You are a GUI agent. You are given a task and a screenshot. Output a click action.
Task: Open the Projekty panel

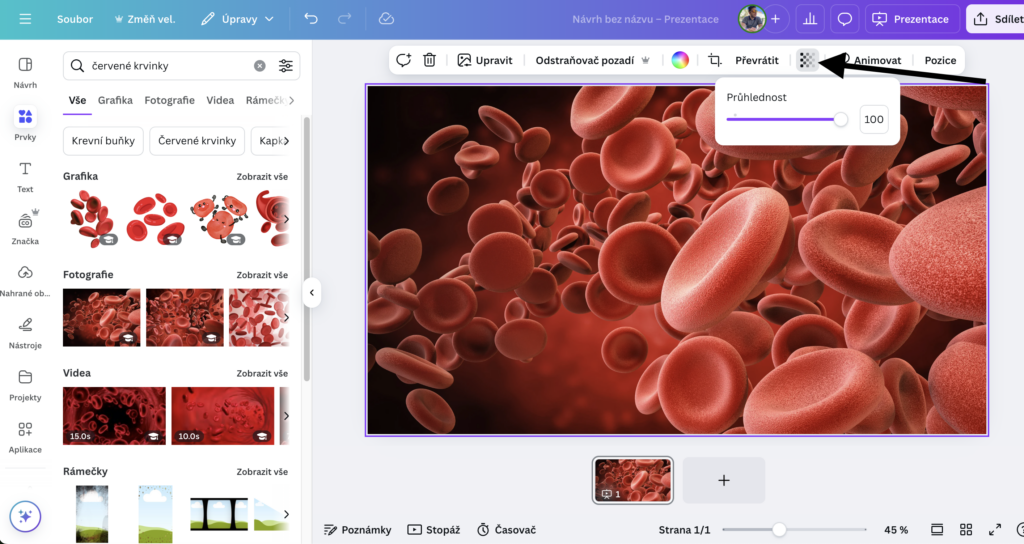(x=25, y=385)
